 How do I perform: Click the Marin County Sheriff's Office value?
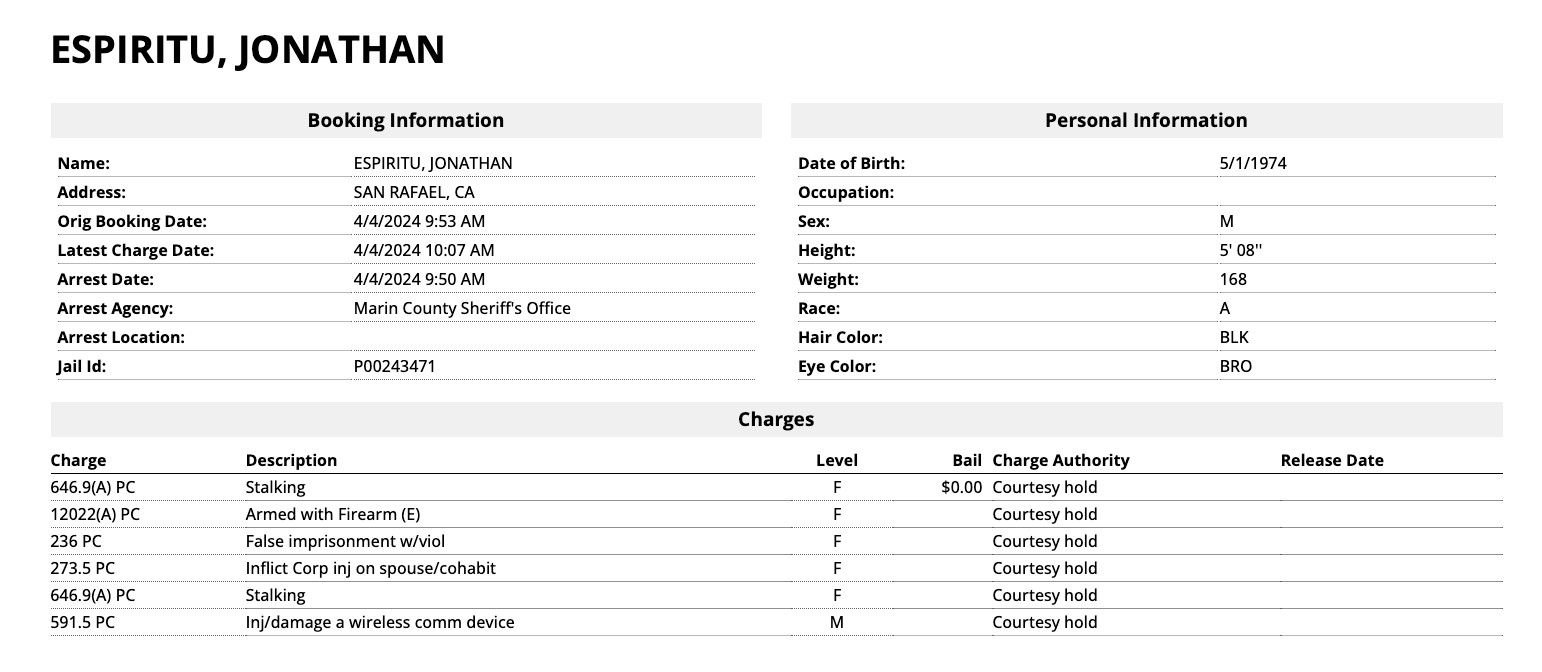tap(462, 308)
